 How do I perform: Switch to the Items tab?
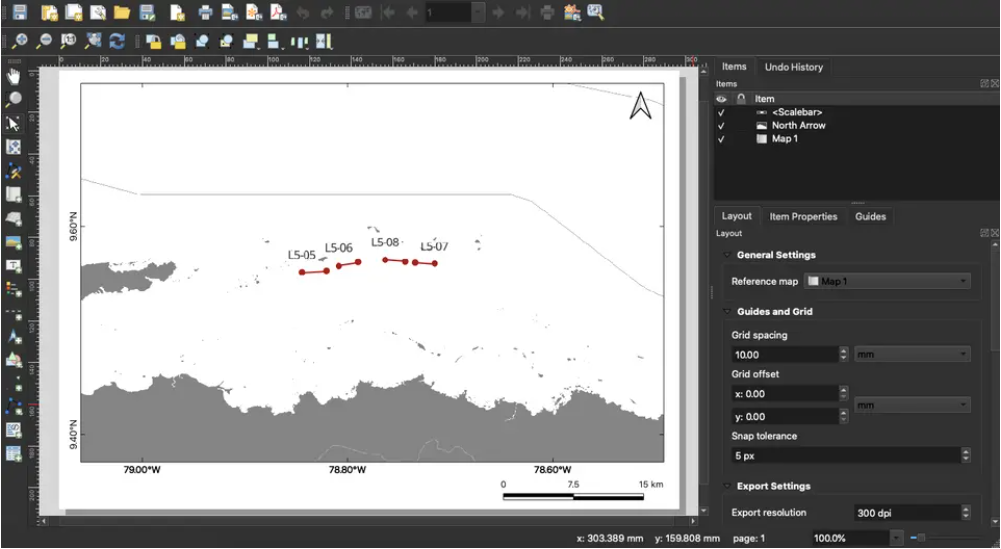click(734, 66)
